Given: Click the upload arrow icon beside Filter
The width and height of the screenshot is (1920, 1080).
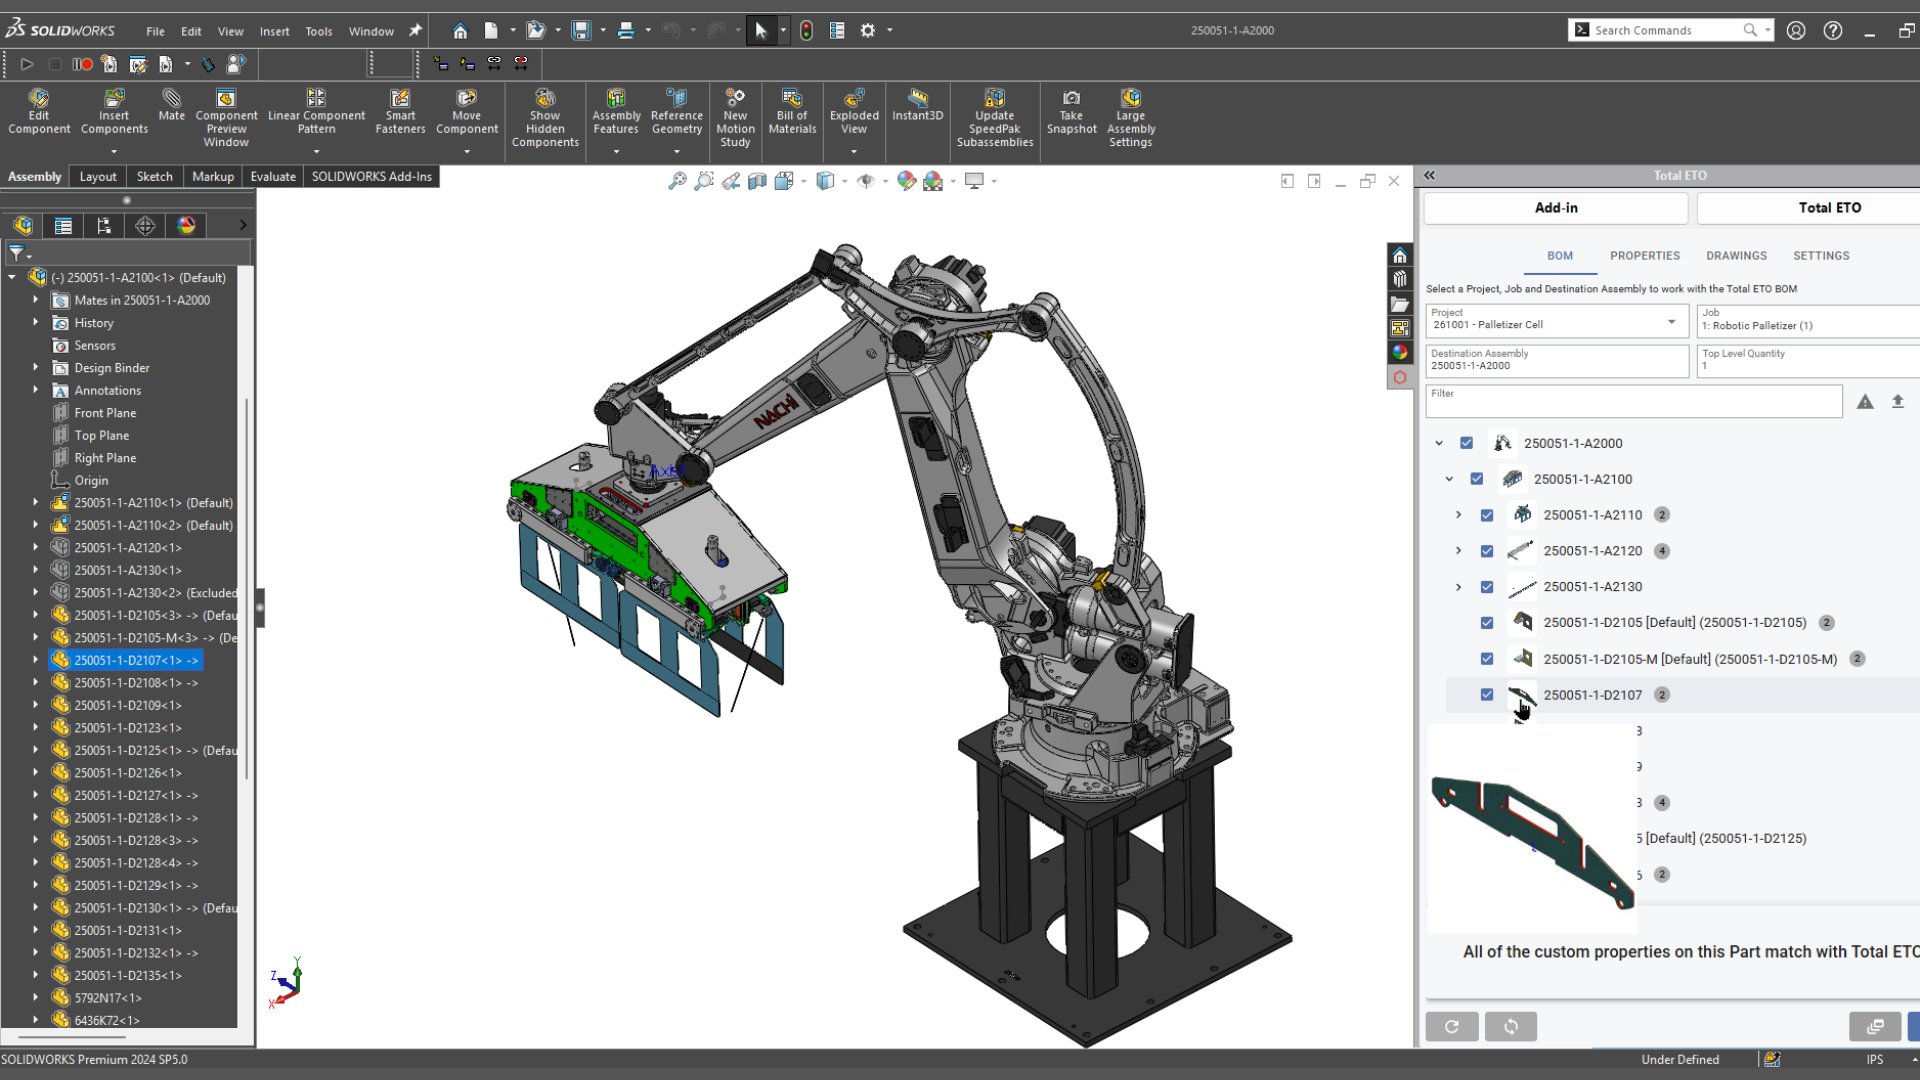Looking at the screenshot, I should point(1898,402).
